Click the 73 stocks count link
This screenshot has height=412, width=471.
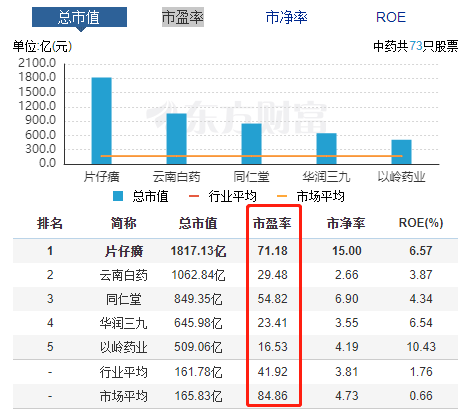(416, 46)
